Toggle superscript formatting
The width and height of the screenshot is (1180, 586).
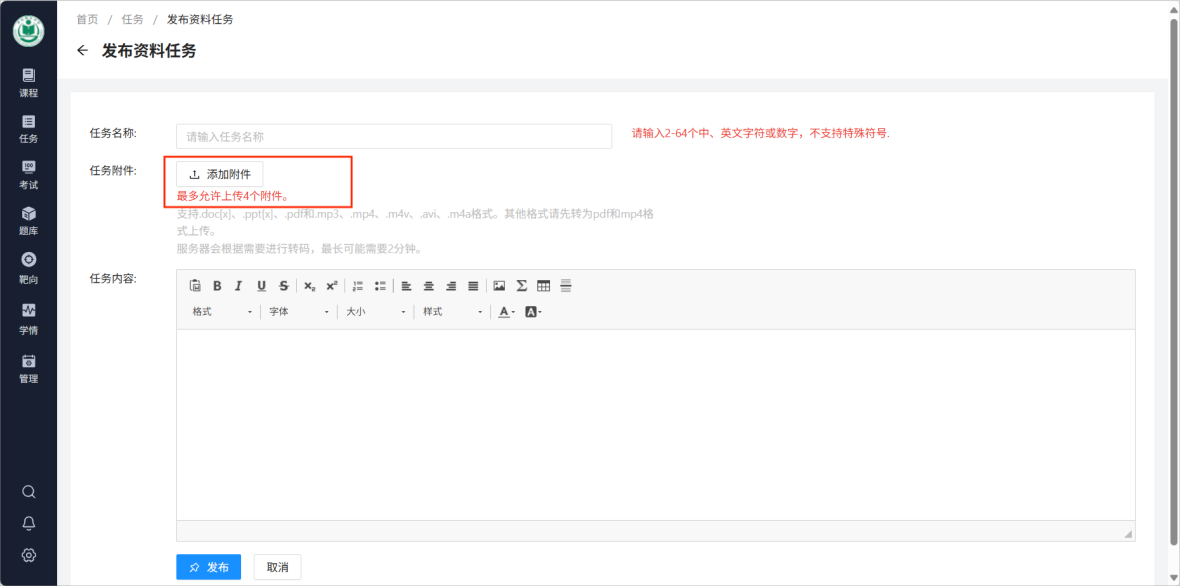332,286
